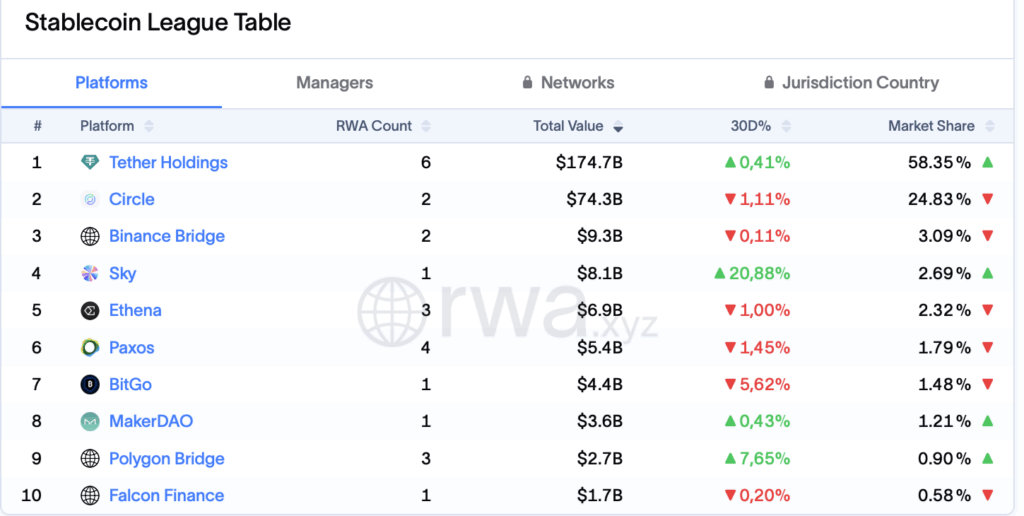Select the Platforms tab
This screenshot has height=516, width=1024.
[x=111, y=83]
